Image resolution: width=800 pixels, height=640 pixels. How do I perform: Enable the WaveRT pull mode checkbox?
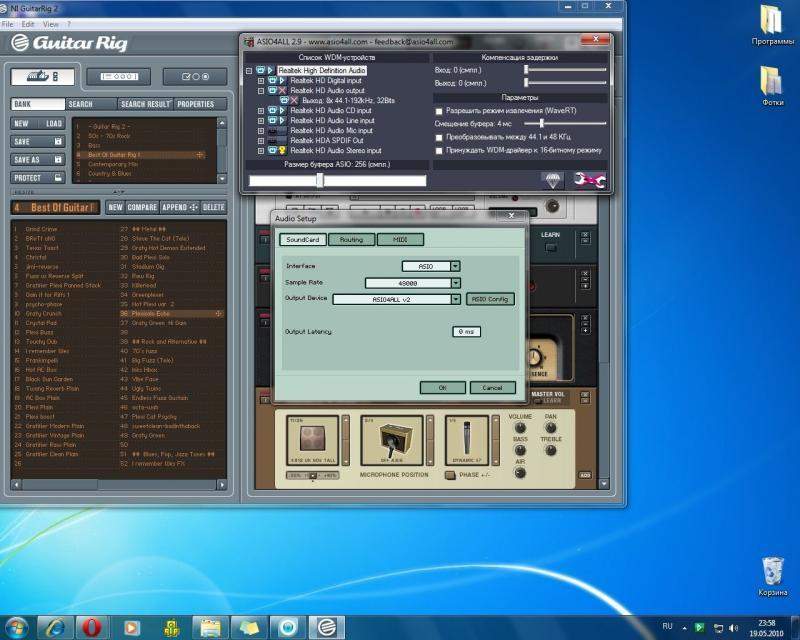point(439,110)
